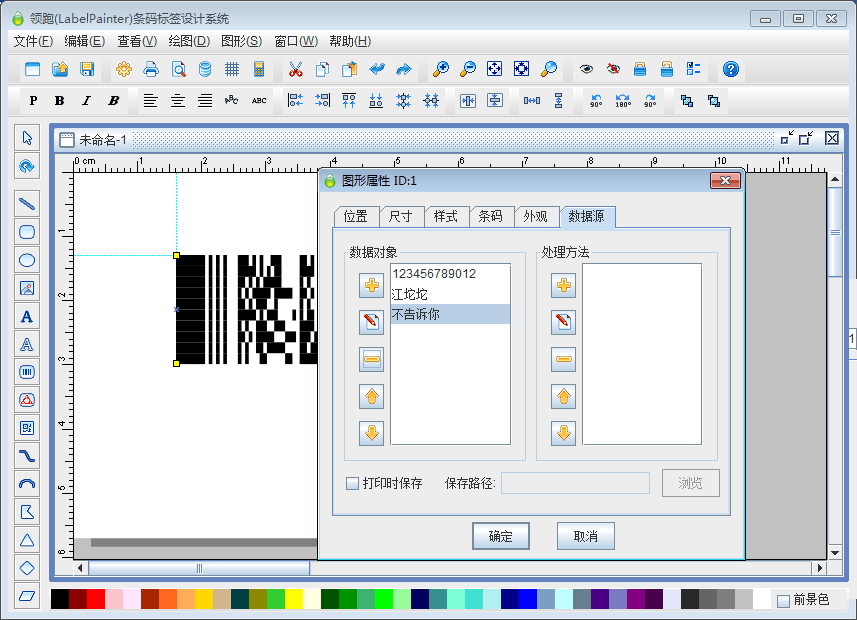This screenshot has height=620, width=857.
Task: Add a new 数据对象 item with plus
Action: click(372, 285)
